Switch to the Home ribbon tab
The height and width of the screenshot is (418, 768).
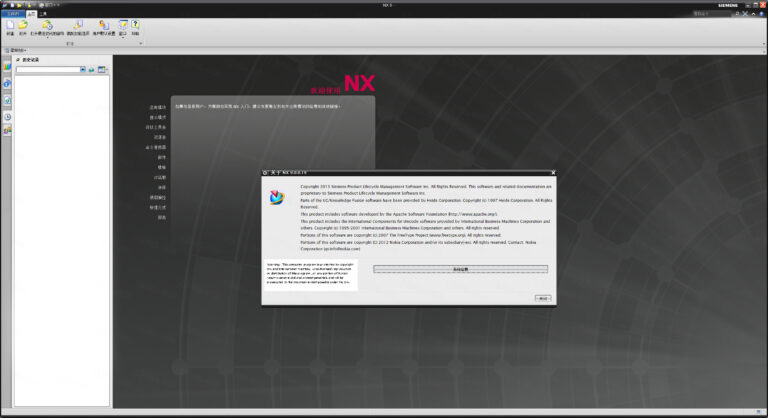(31, 14)
